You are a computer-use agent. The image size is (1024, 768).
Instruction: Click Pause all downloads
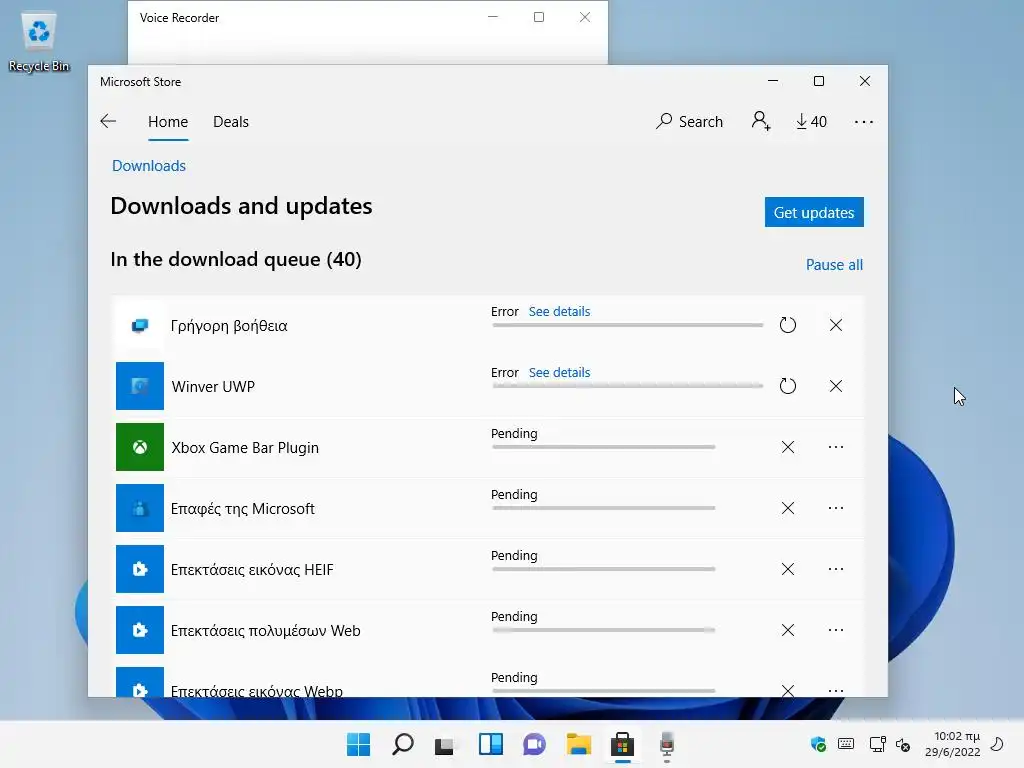point(834,264)
